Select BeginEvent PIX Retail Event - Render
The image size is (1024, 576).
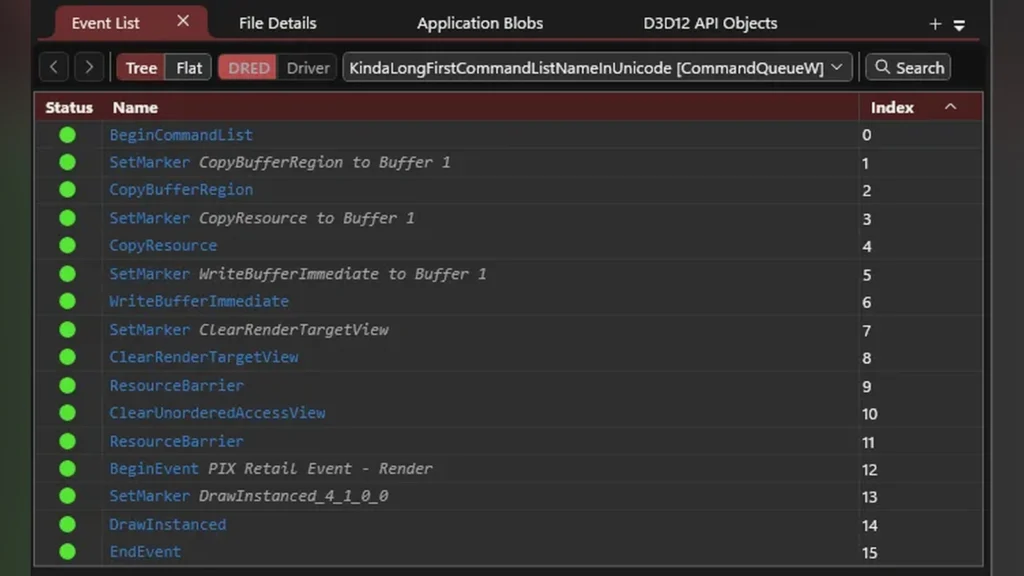point(509,469)
